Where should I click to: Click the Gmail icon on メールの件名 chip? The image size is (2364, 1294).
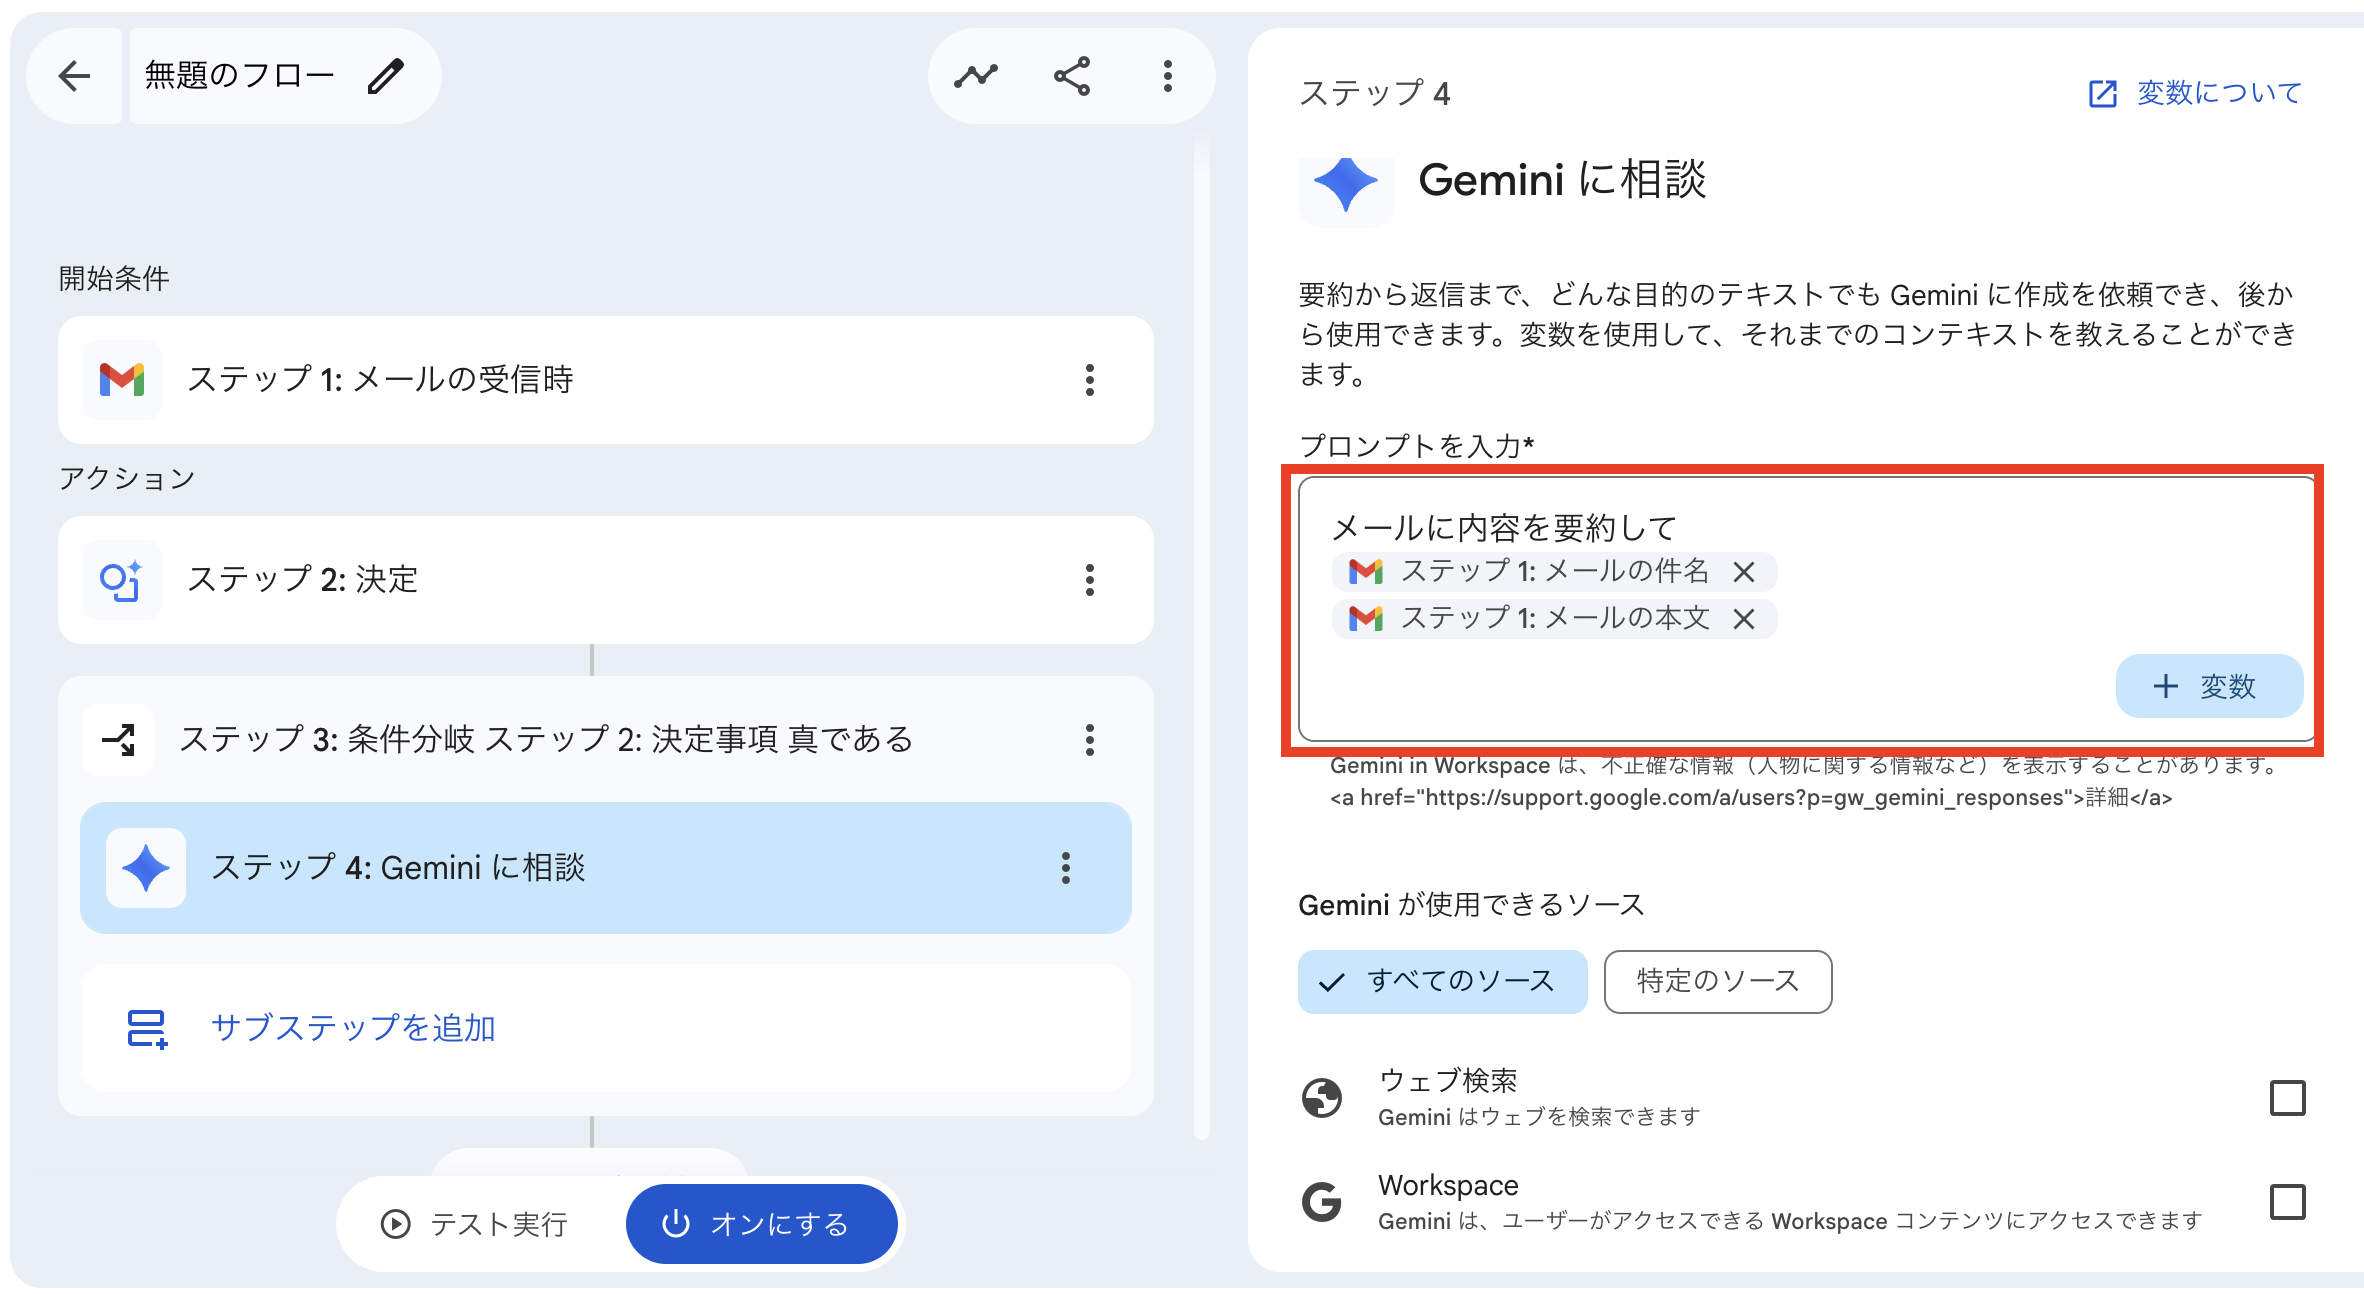pyautogui.click(x=1366, y=572)
